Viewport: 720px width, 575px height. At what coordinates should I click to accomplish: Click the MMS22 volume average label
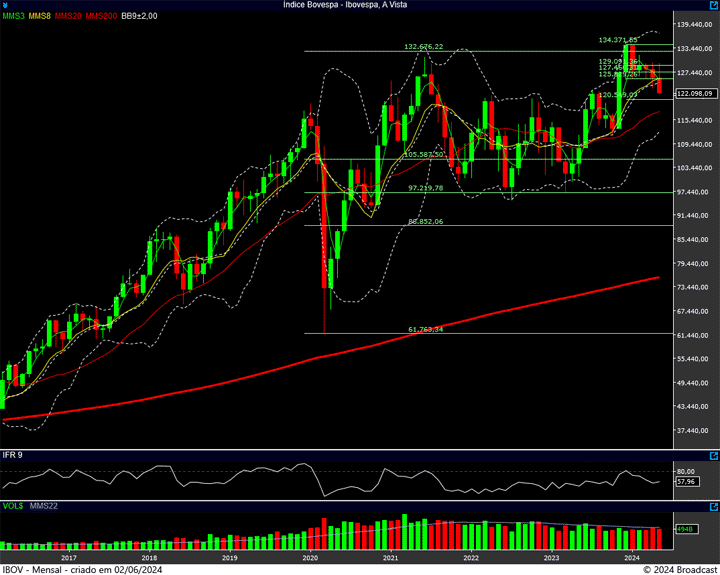pos(44,506)
